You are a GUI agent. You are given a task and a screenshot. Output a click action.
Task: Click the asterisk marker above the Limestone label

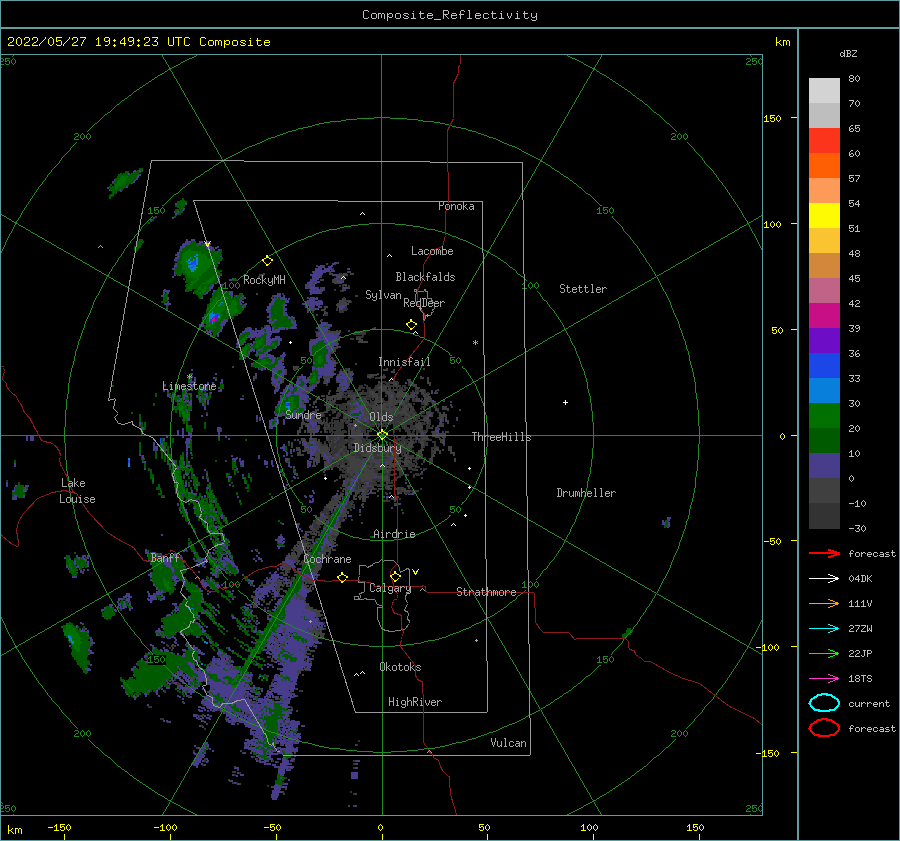tap(189, 376)
